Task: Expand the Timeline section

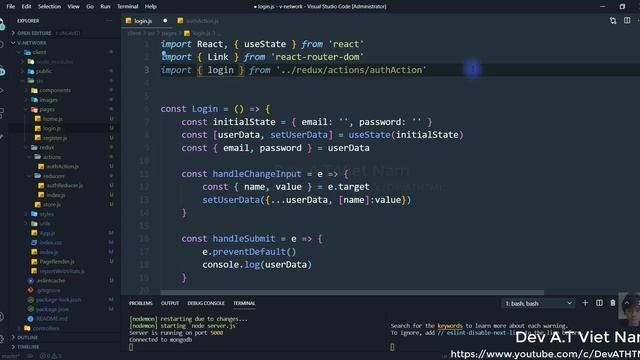Action: click(28, 347)
